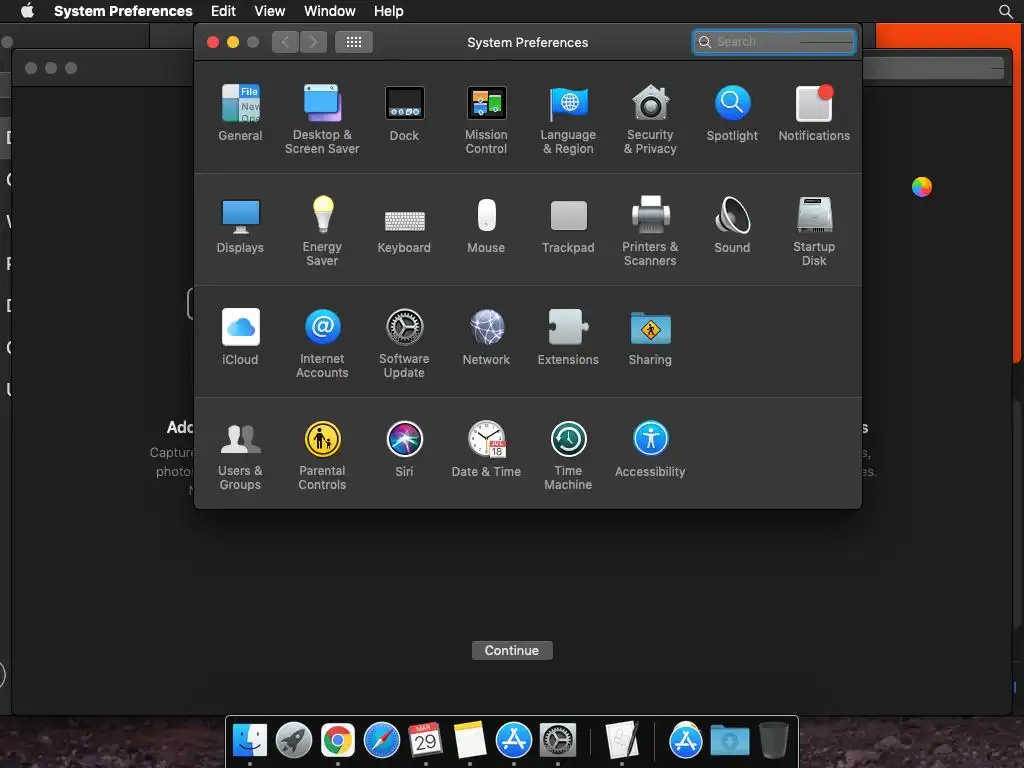Open Mouse preferences
Viewport: 1024px width, 768px height.
tap(486, 225)
